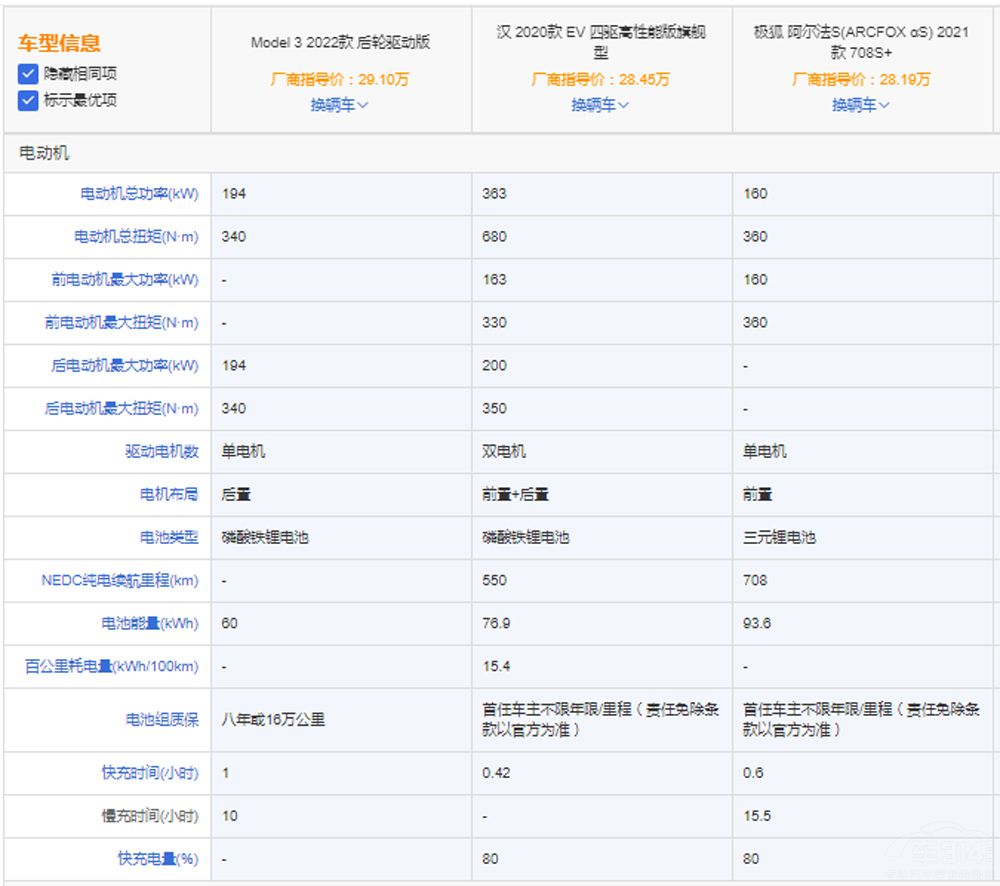Click the 前电动机最大功率(kW) row label
The image size is (1000, 886).
point(125,280)
